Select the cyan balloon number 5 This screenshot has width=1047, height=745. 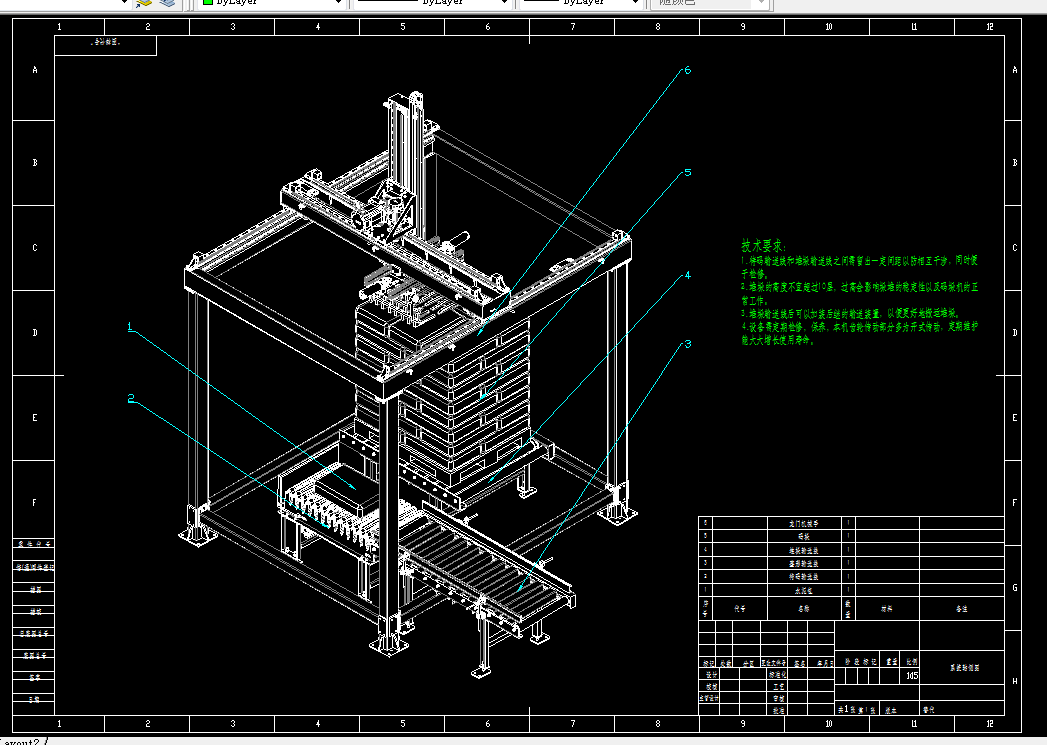(x=688, y=173)
